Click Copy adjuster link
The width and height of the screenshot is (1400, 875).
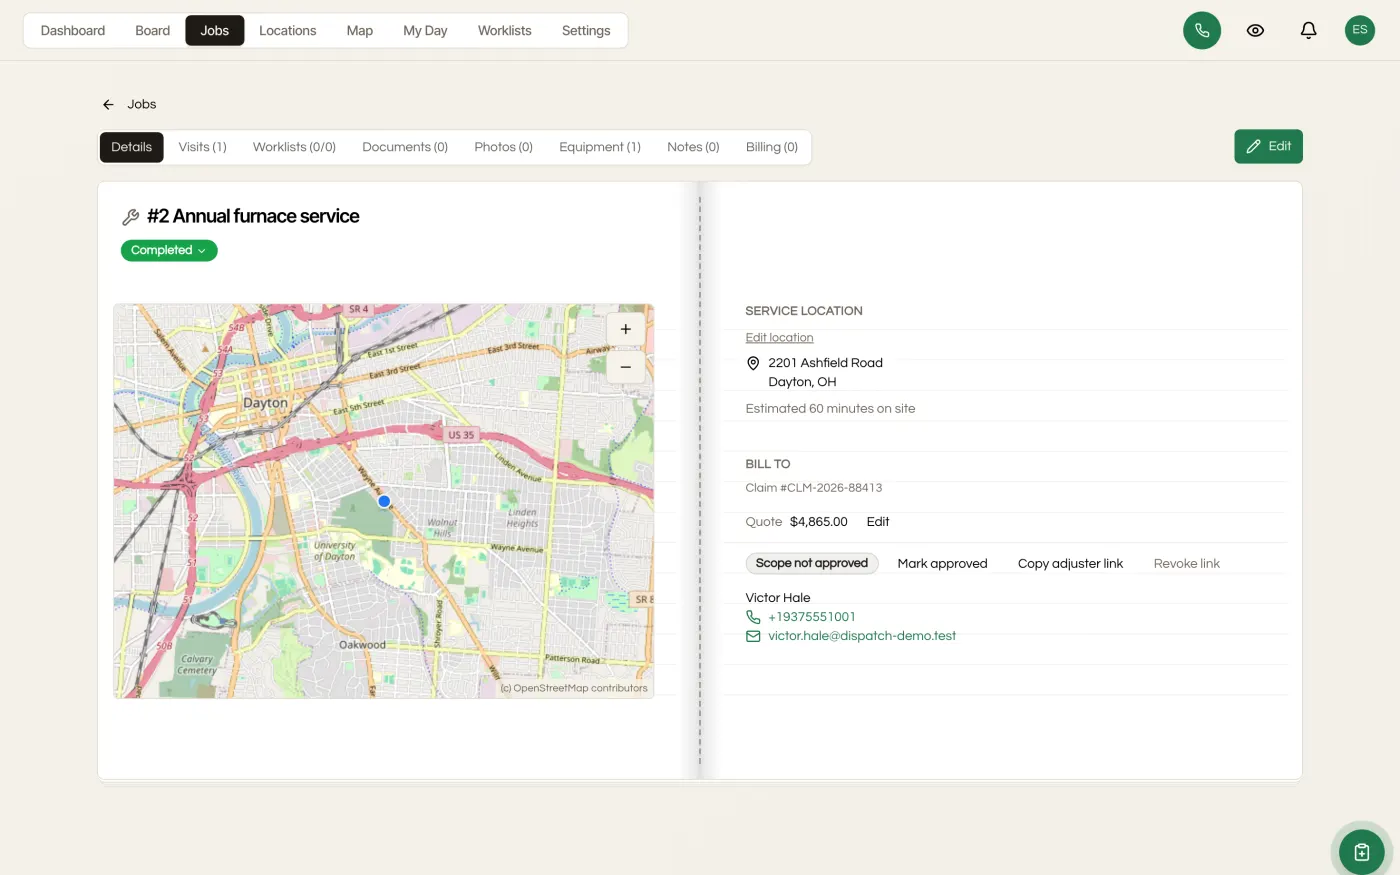point(1070,564)
